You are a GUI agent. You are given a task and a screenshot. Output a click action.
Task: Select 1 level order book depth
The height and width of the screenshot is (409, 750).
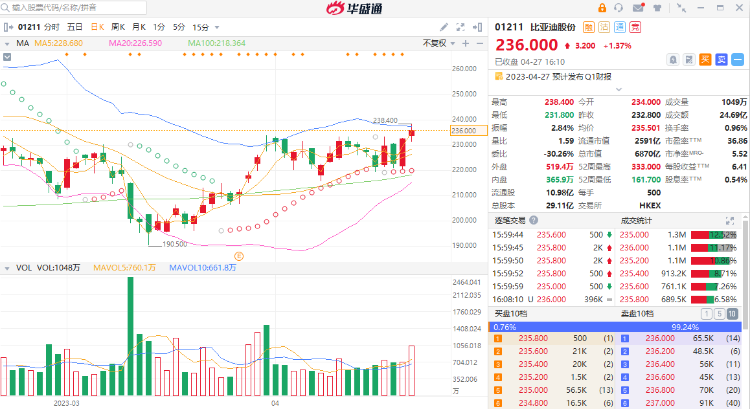706,314
